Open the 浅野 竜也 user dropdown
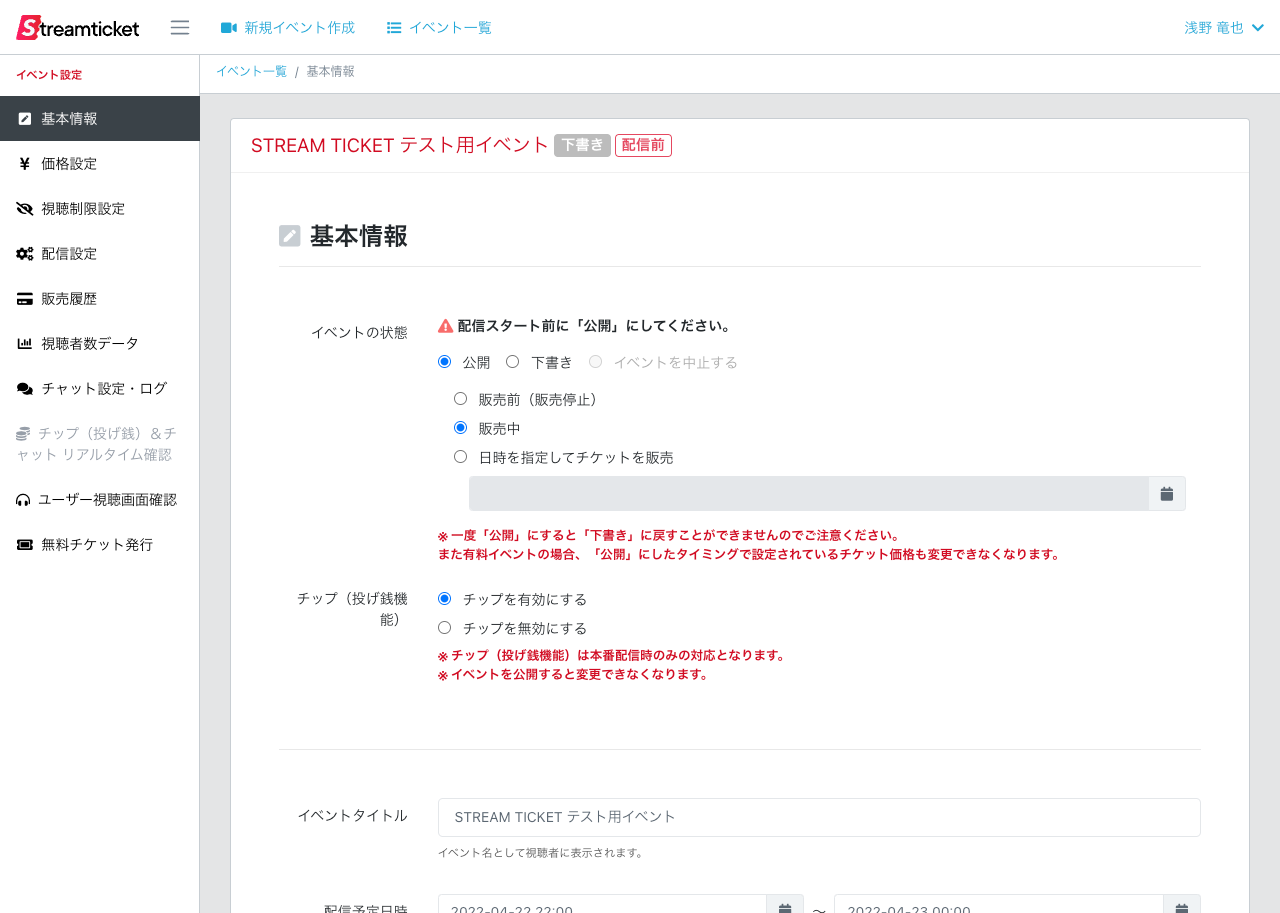The image size is (1280, 913). click(x=1224, y=28)
